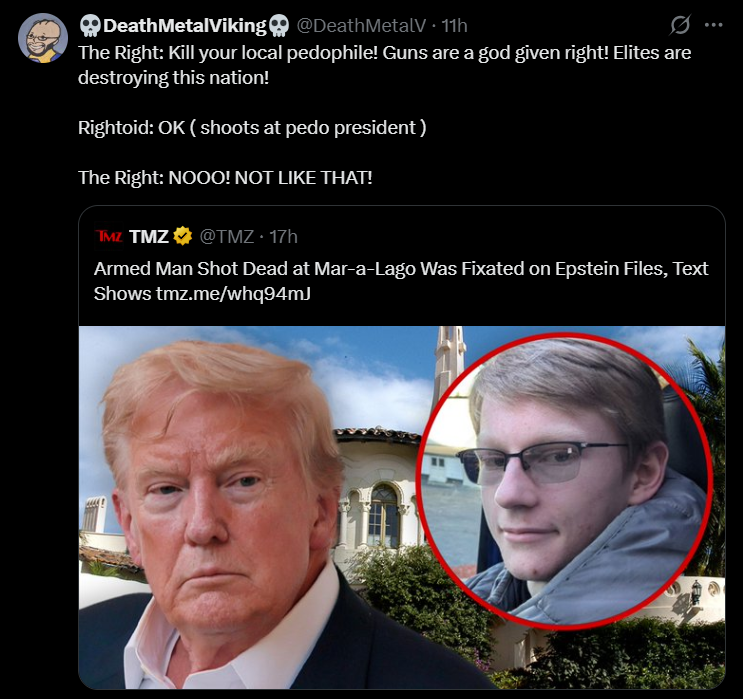Click the skull emoji before DeathMetalViking
Viewport: 743px width, 699px height.
(90, 26)
